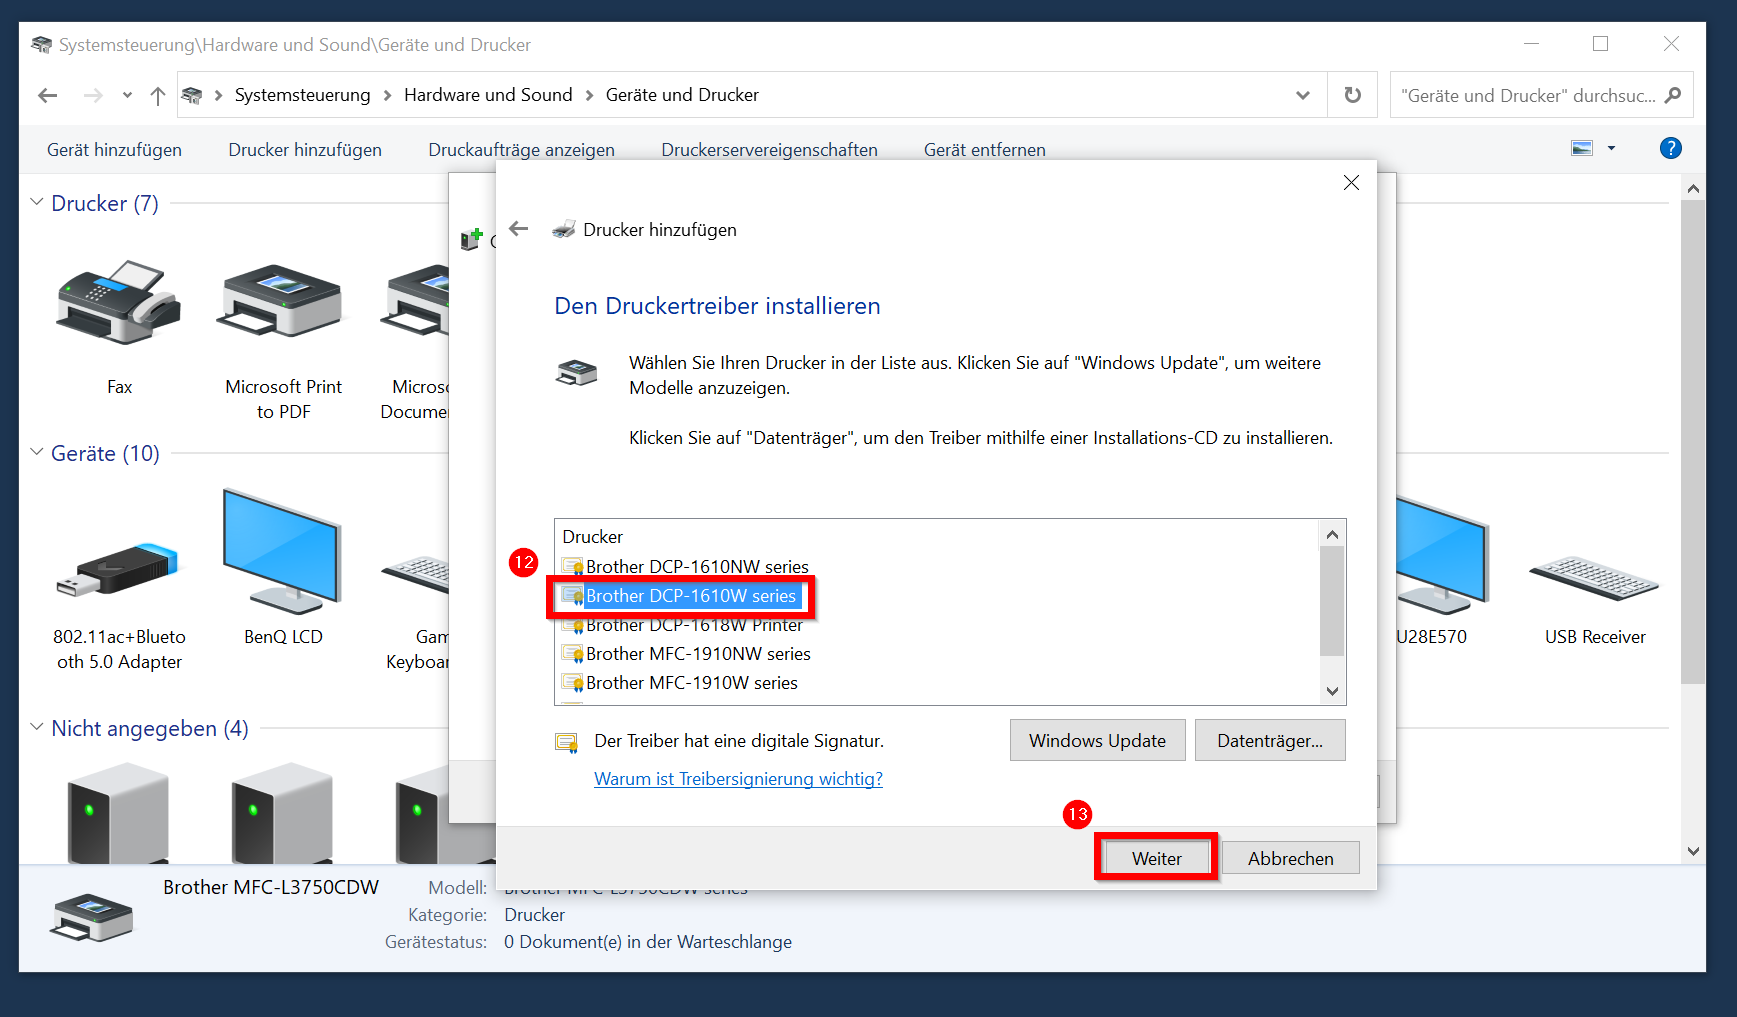Open the recent locations dropdown
This screenshot has height=1017, width=1737.
[x=127, y=95]
